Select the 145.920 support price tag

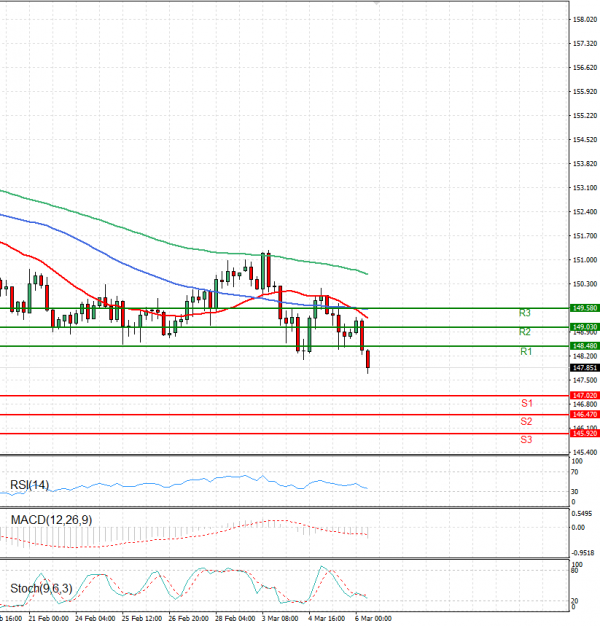coord(585,433)
